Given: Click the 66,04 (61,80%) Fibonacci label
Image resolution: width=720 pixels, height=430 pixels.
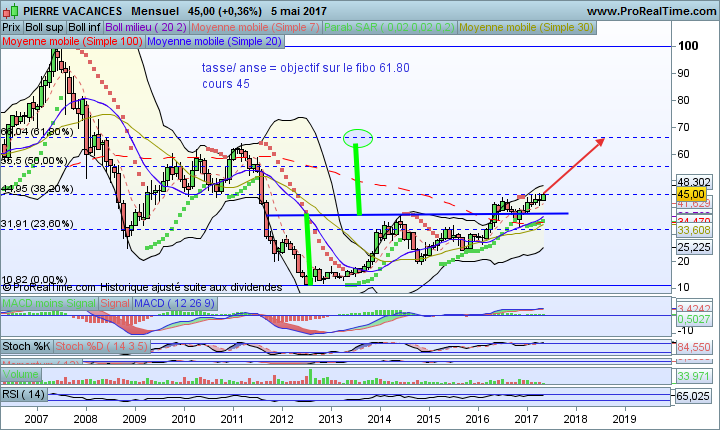Looking at the screenshot, I should click(x=37, y=132).
